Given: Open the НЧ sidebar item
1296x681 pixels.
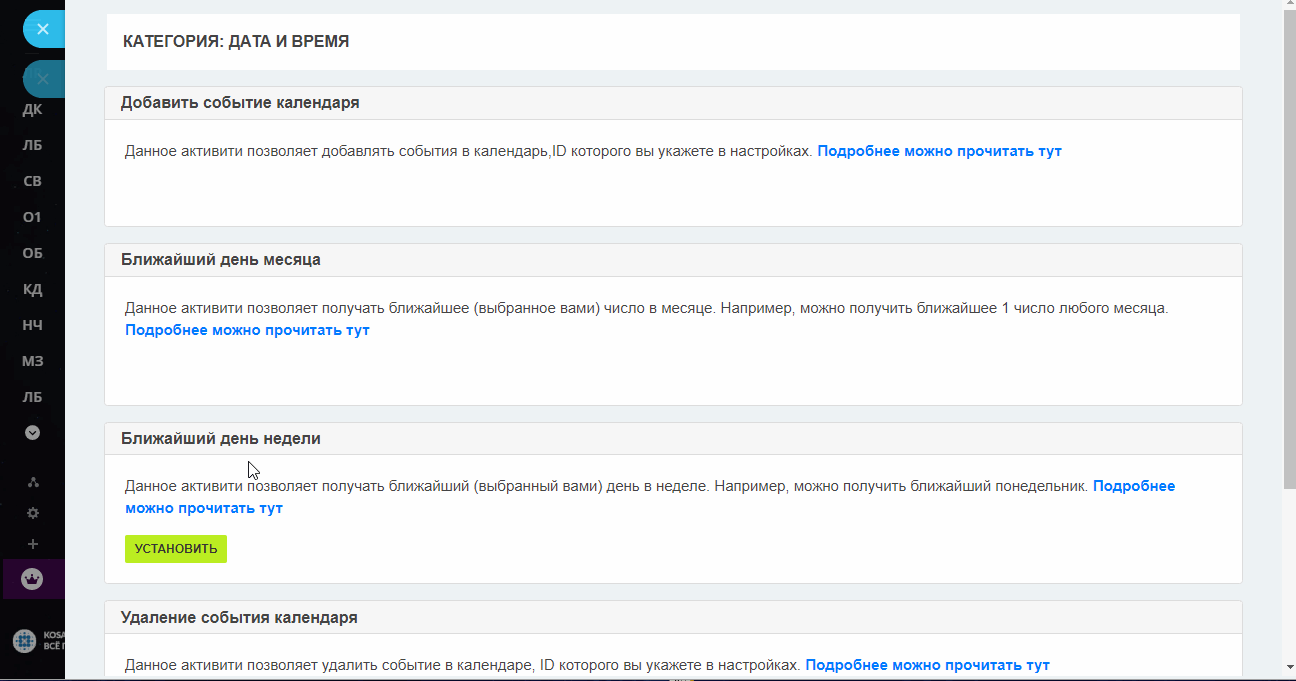Looking at the screenshot, I should (x=32, y=325).
